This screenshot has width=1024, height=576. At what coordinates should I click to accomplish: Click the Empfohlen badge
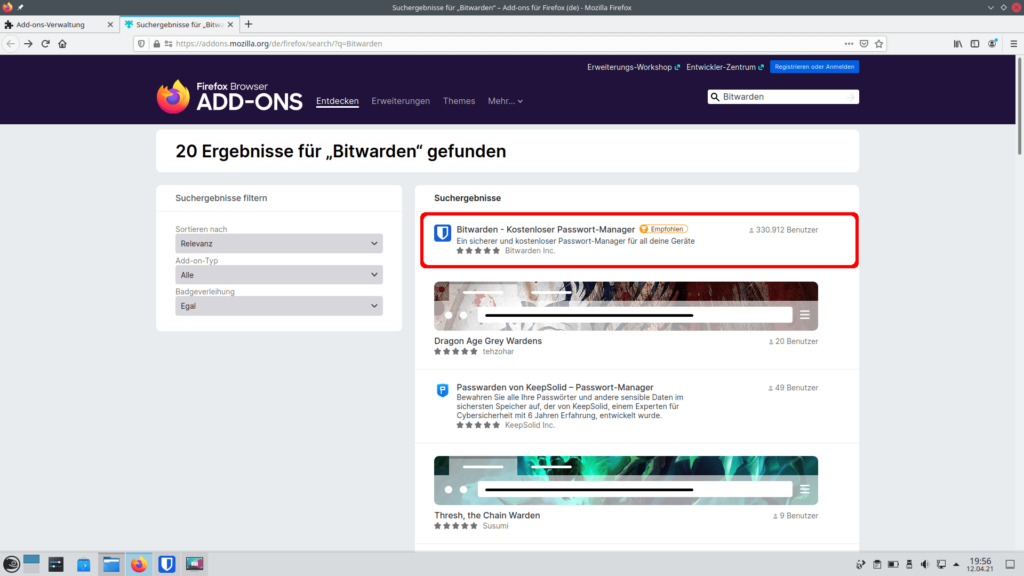click(x=663, y=229)
